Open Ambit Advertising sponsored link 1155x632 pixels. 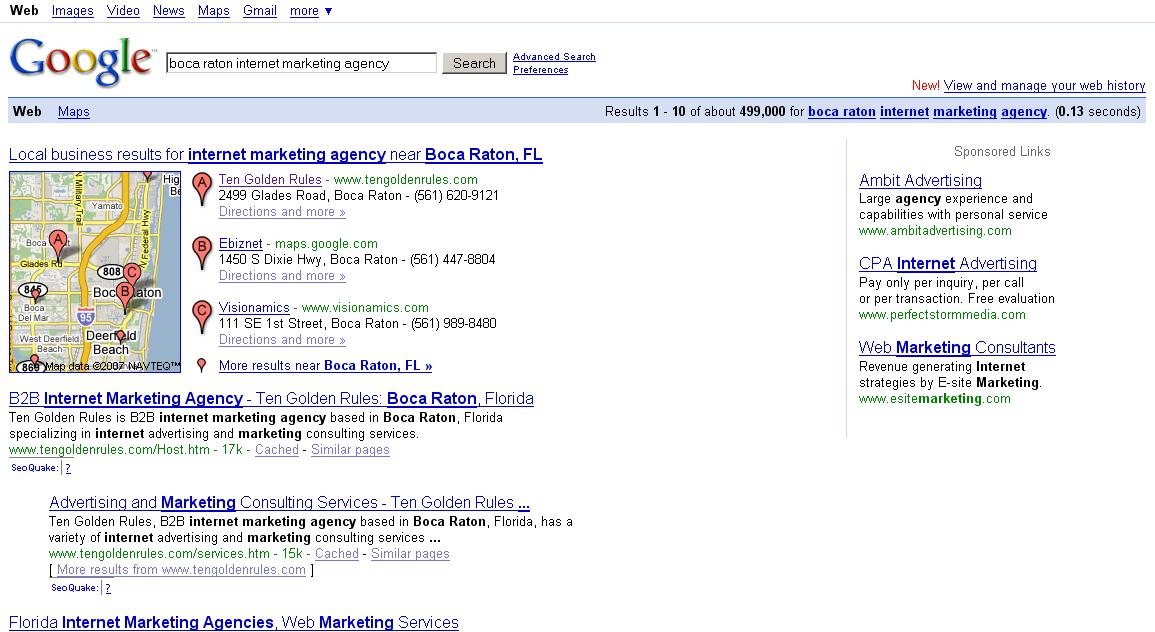coord(920,180)
